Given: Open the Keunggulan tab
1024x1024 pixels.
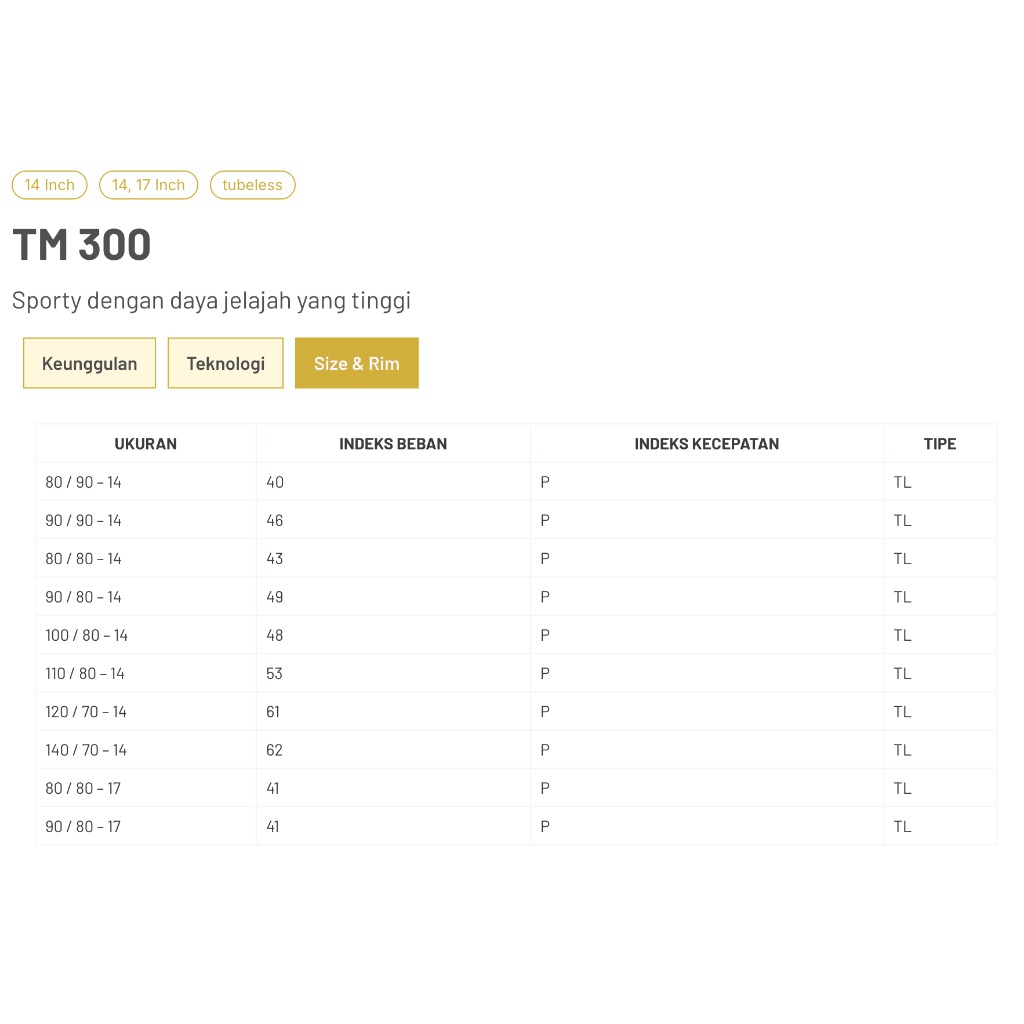Looking at the screenshot, I should tap(89, 363).
